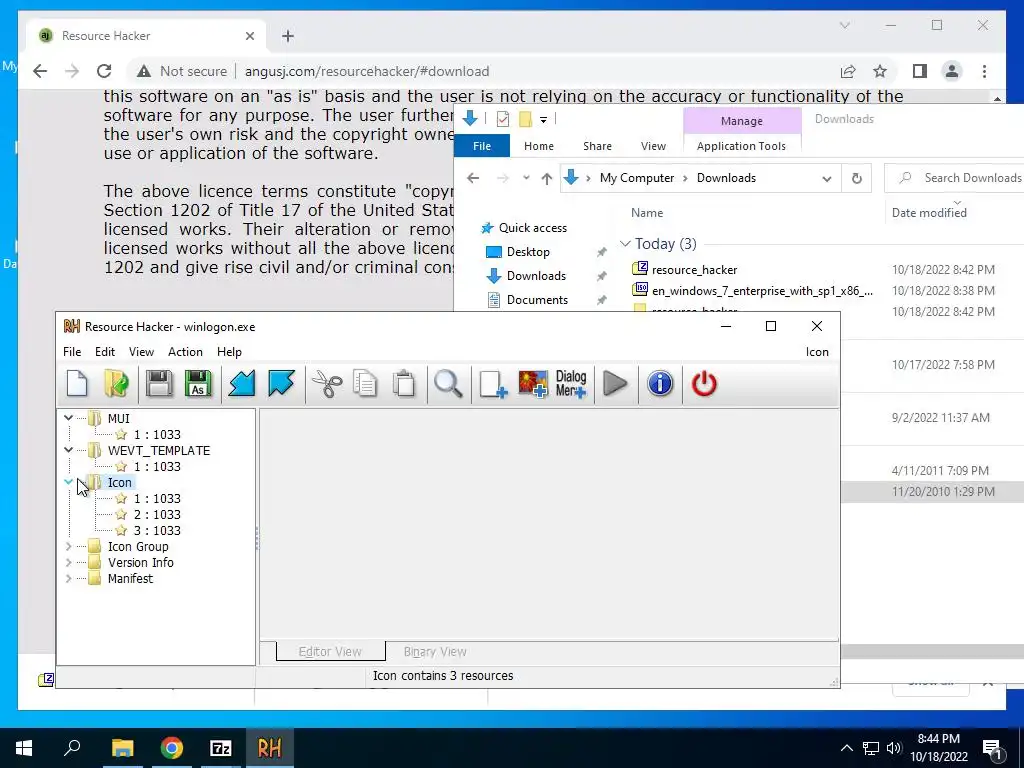Select the resource_hacker archive file
Image resolution: width=1024 pixels, height=768 pixels.
click(694, 270)
